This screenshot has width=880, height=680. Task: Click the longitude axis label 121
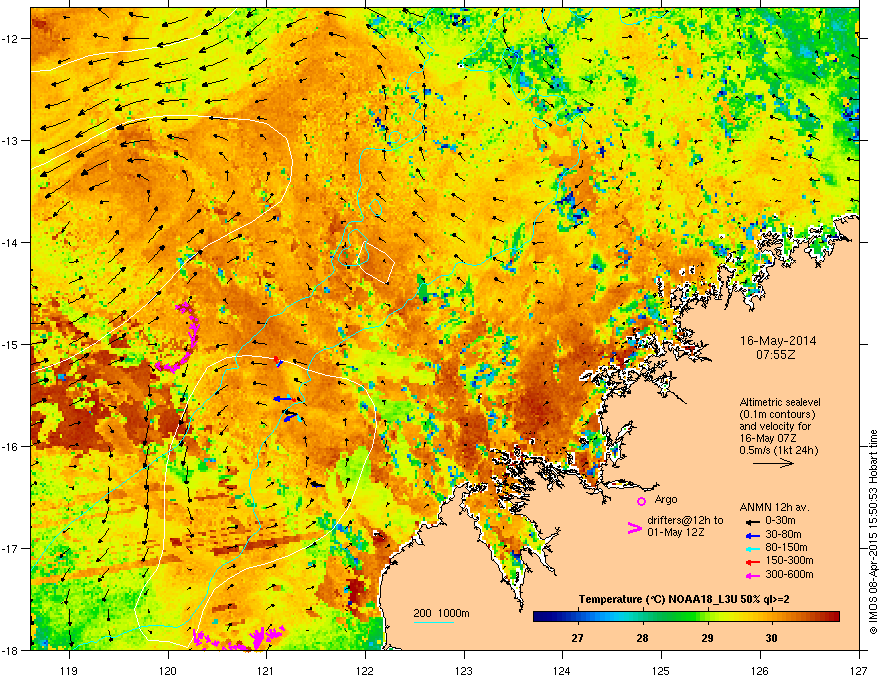[x=266, y=670]
